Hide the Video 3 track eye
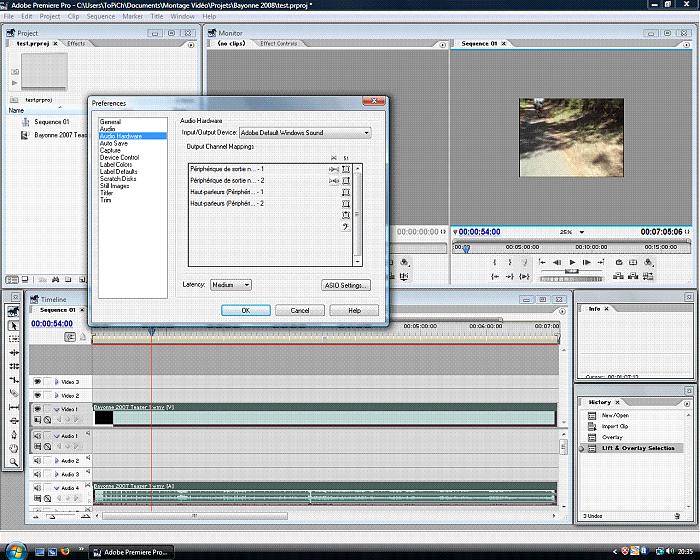 38,382
